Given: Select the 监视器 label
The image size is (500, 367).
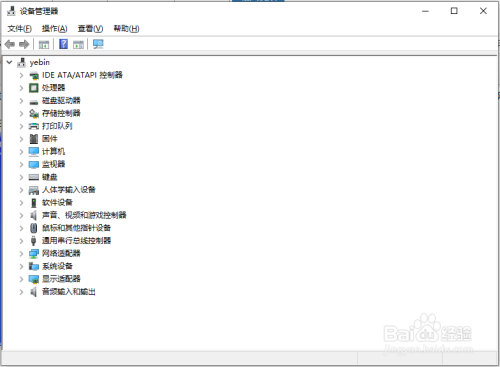Looking at the screenshot, I should [x=53, y=164].
